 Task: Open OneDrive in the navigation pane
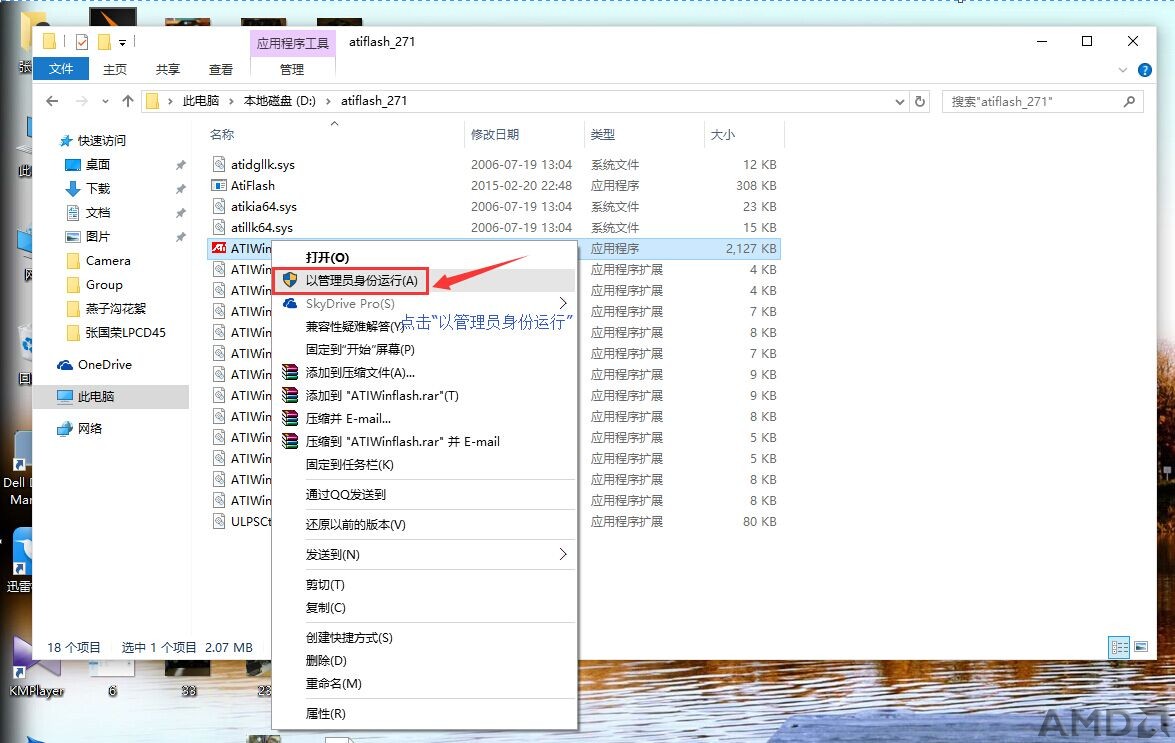tap(104, 365)
